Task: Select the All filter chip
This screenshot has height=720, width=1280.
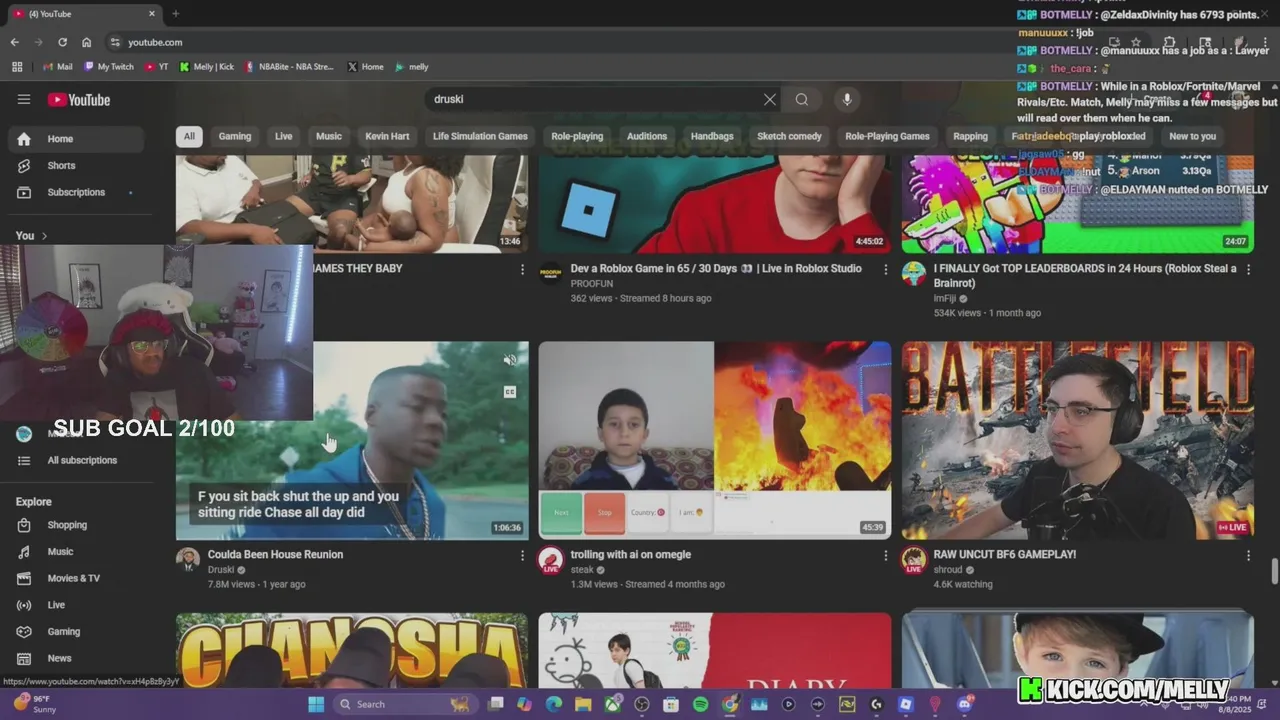Action: [189, 136]
